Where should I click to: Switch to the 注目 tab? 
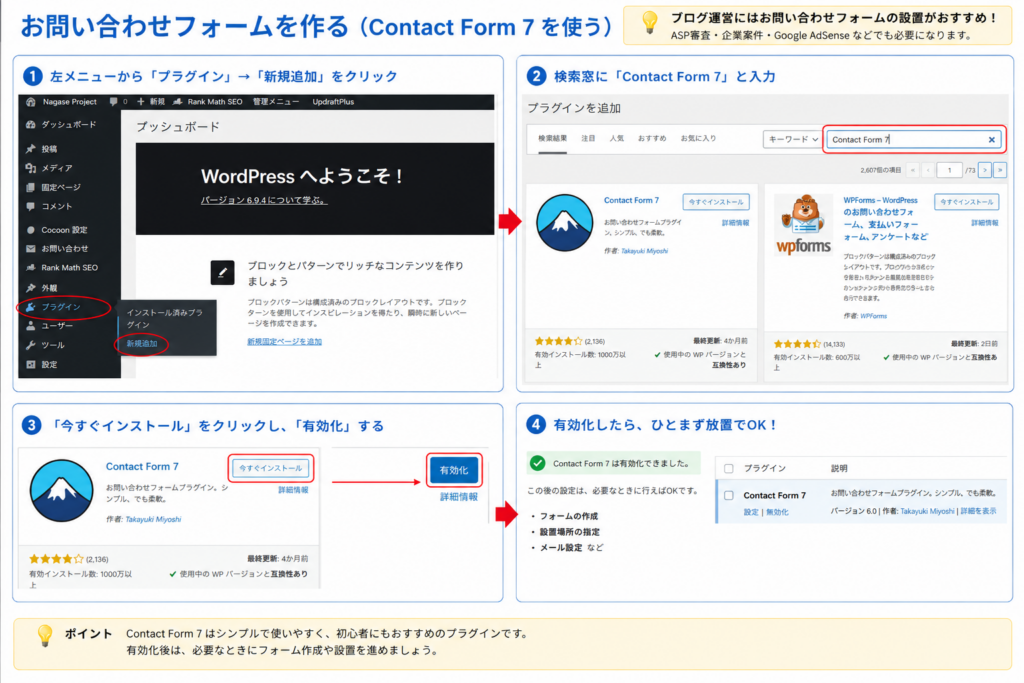588,138
